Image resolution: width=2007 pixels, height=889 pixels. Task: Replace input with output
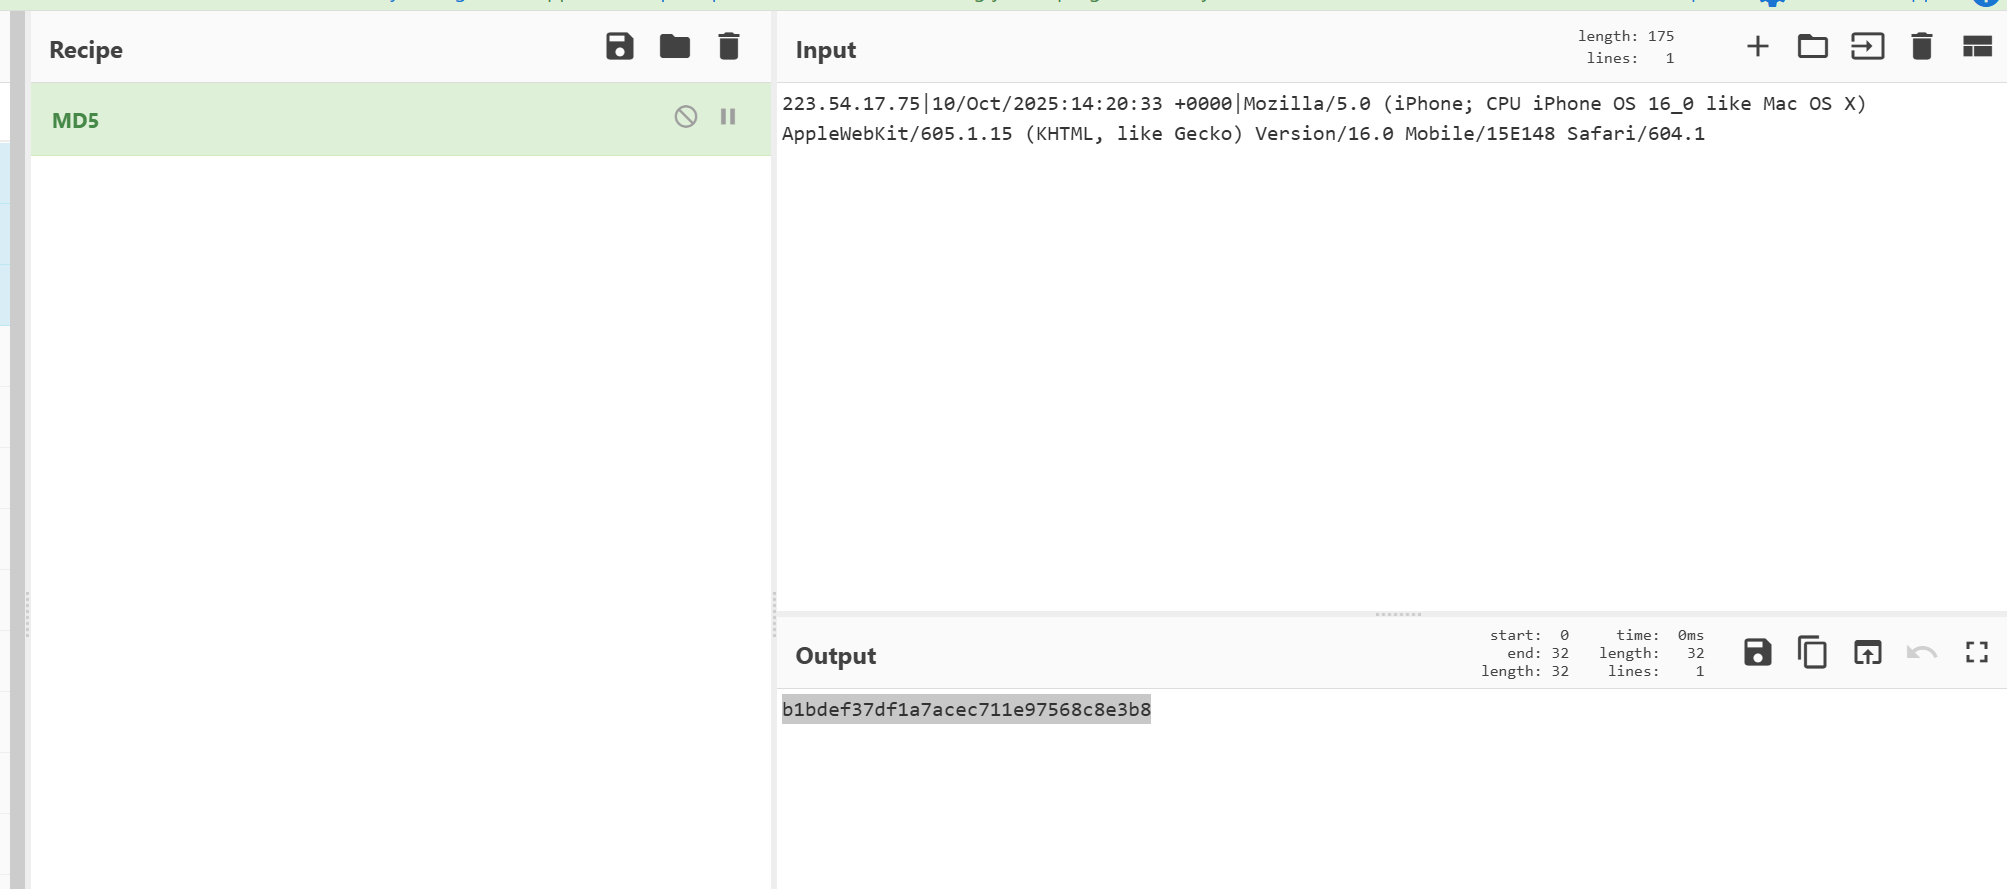click(1868, 653)
